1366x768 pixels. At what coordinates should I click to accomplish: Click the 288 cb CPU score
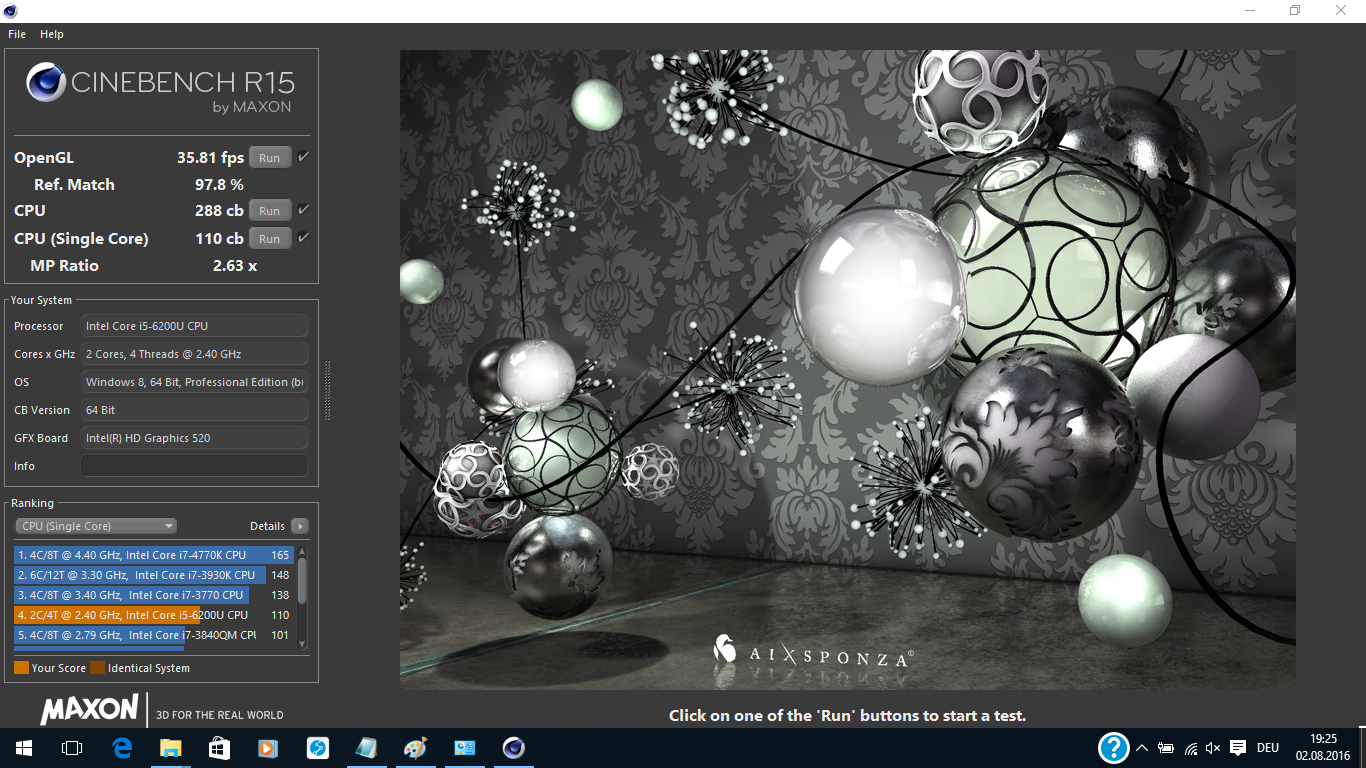click(219, 211)
